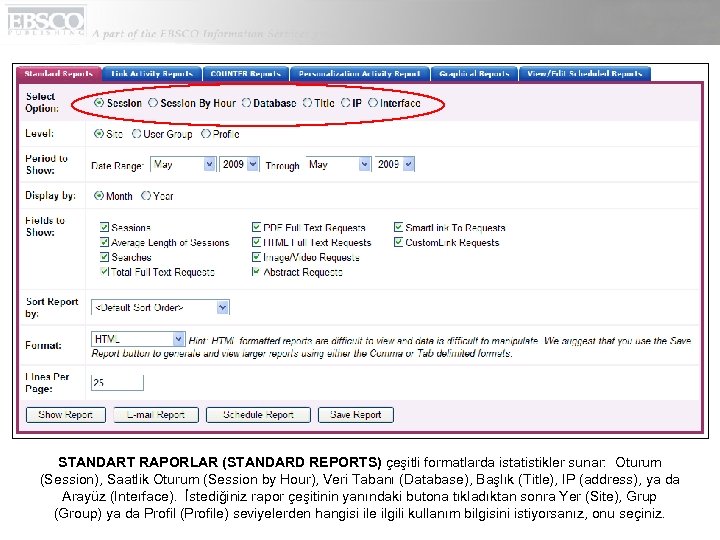Set level to Profile
720x540 pixels.
tap(206, 134)
